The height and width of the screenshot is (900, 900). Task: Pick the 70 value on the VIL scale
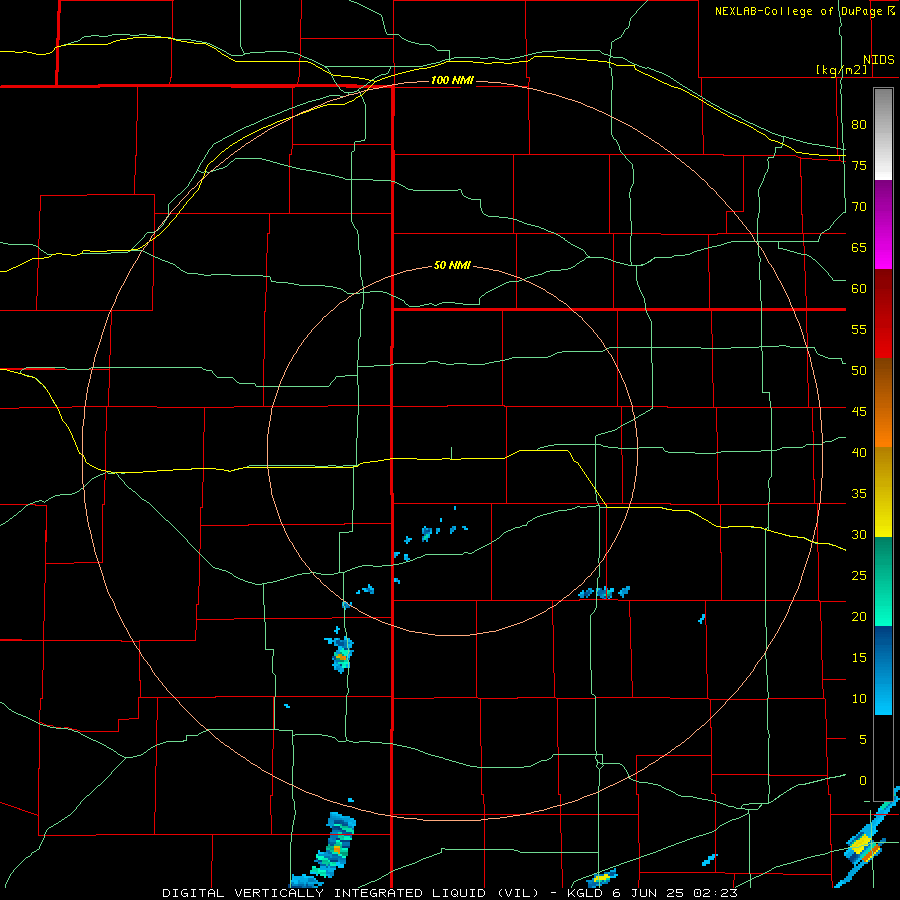coord(859,207)
